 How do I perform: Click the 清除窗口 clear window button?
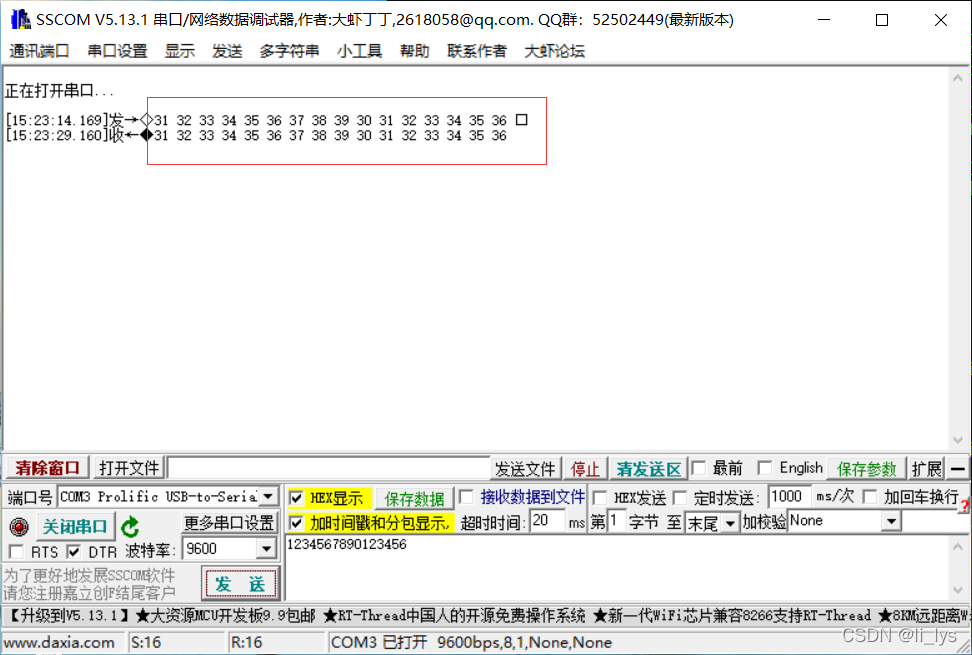45,468
